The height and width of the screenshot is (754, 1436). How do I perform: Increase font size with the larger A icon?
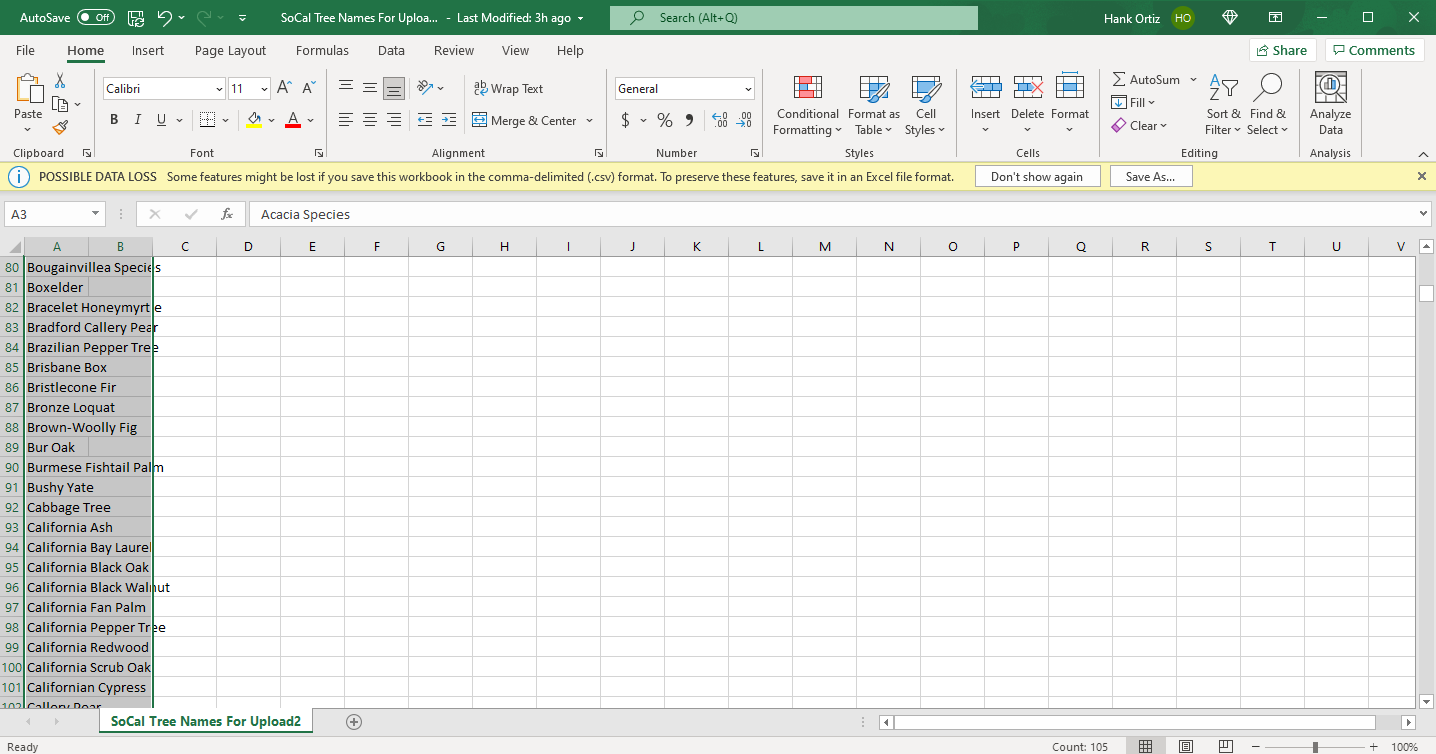pos(284,89)
